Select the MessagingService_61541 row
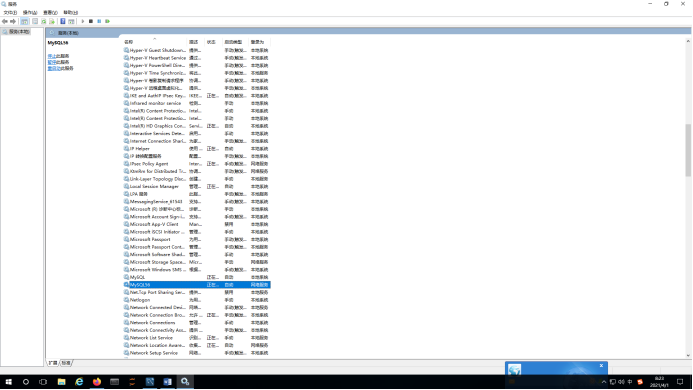The width and height of the screenshot is (693, 390). pos(197,202)
